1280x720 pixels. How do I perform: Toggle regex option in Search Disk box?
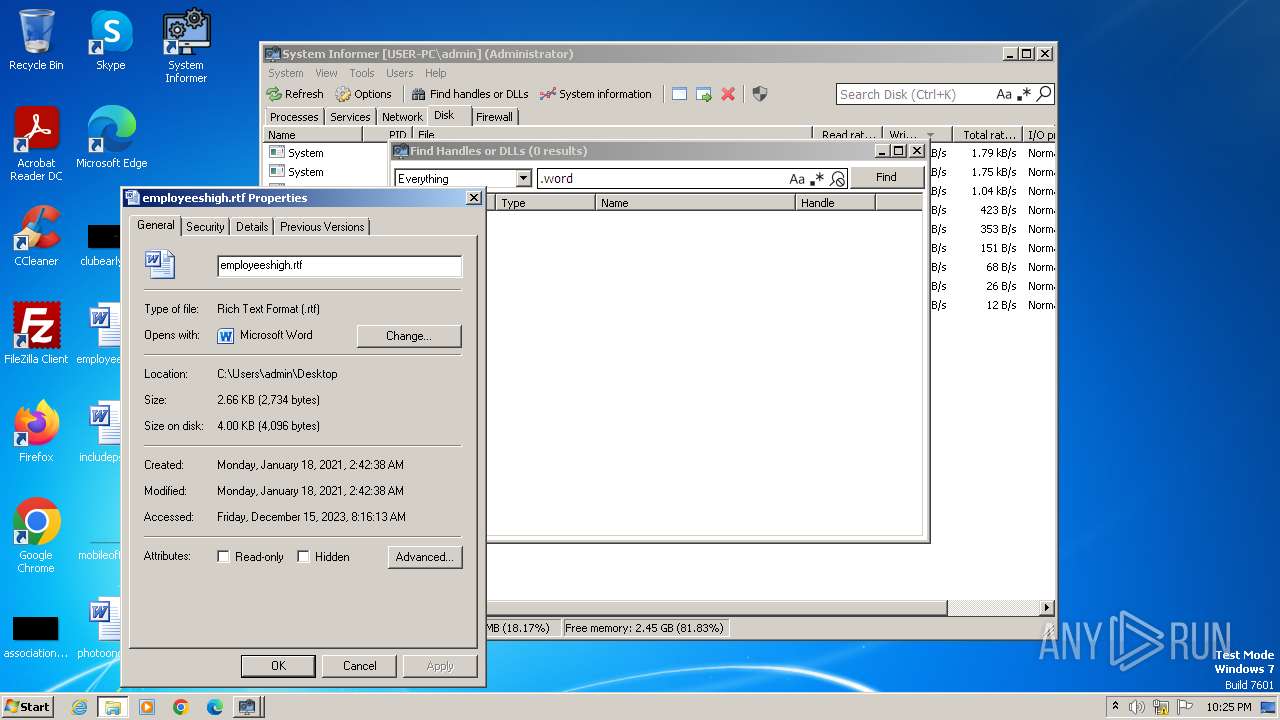click(1024, 94)
